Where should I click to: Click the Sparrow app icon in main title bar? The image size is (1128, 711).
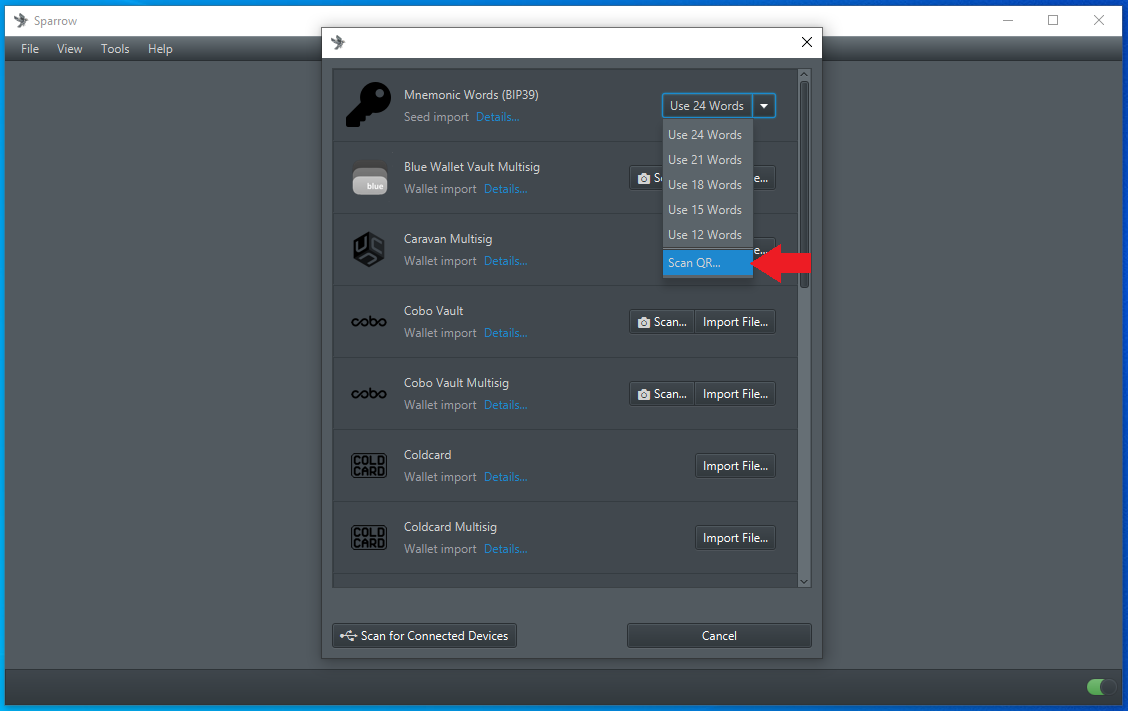pyautogui.click(x=21, y=20)
